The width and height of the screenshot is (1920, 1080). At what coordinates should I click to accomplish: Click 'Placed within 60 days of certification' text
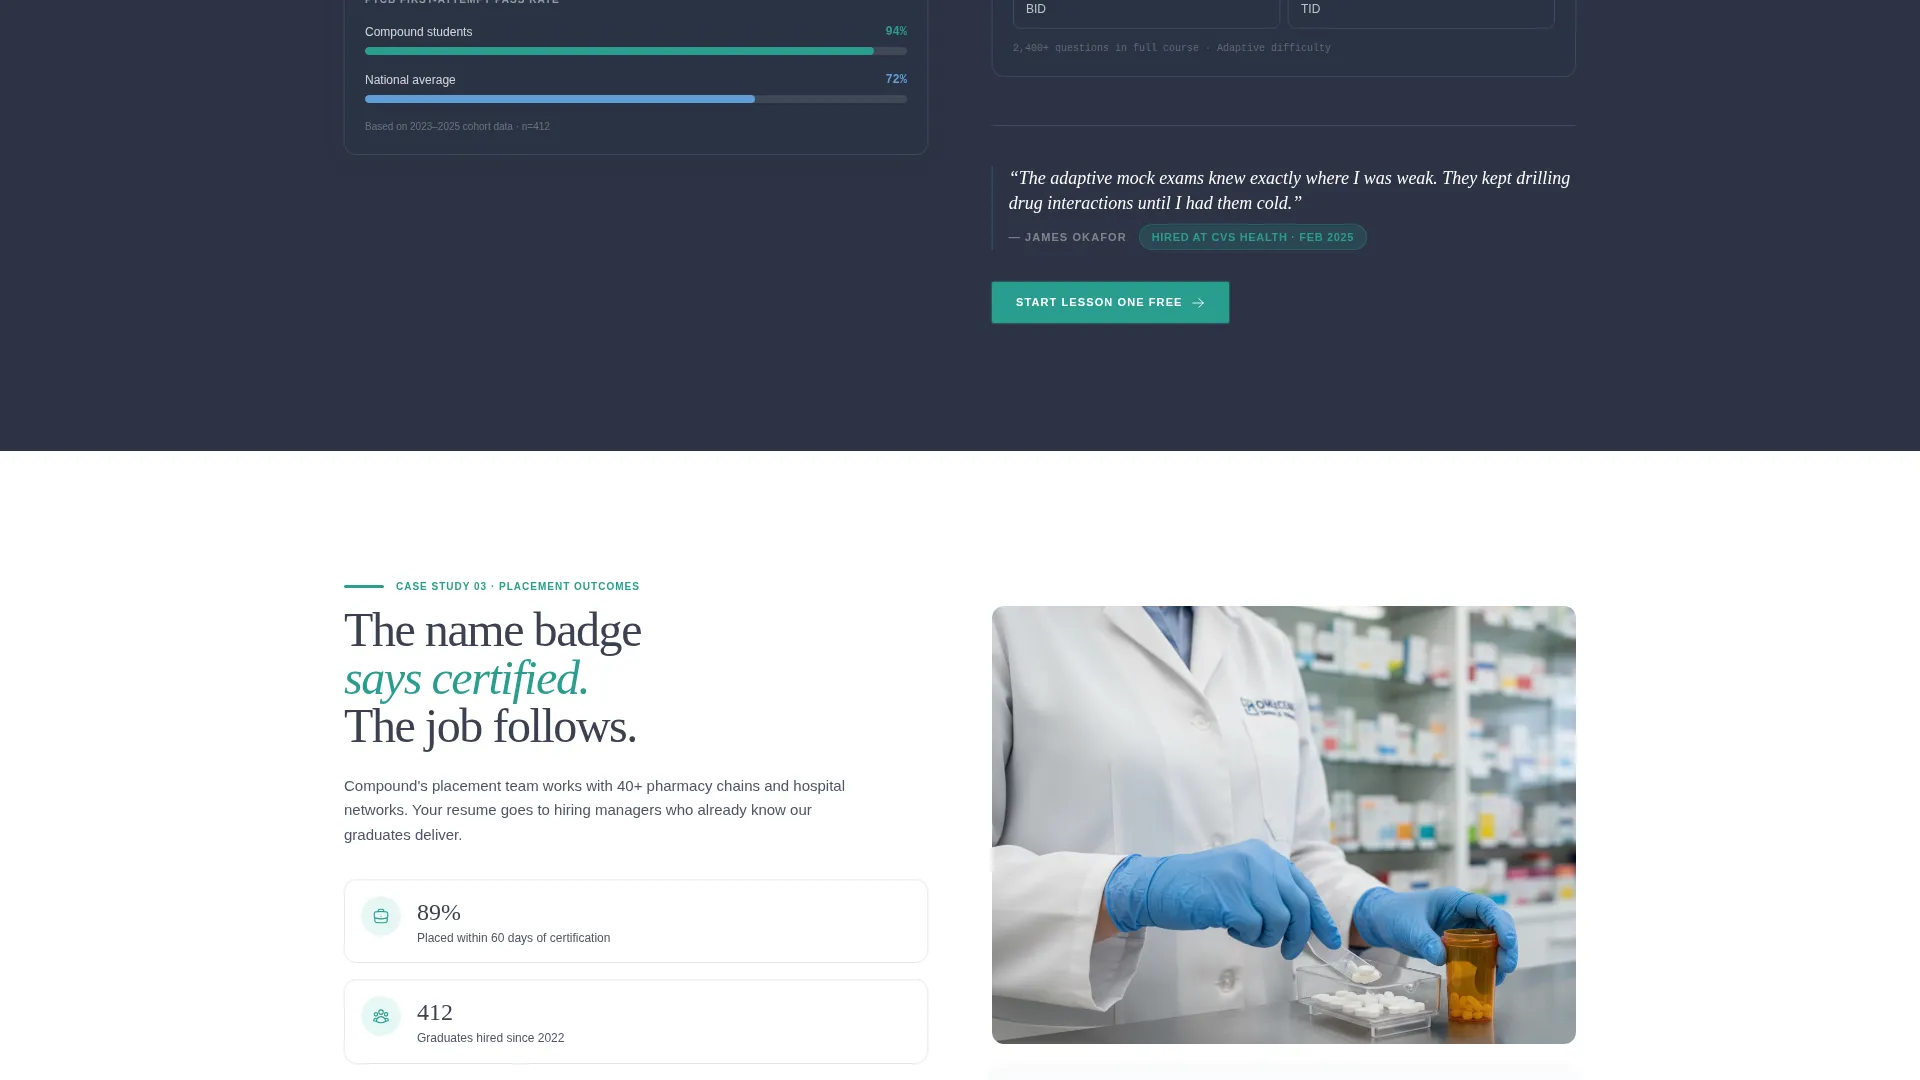pos(513,938)
